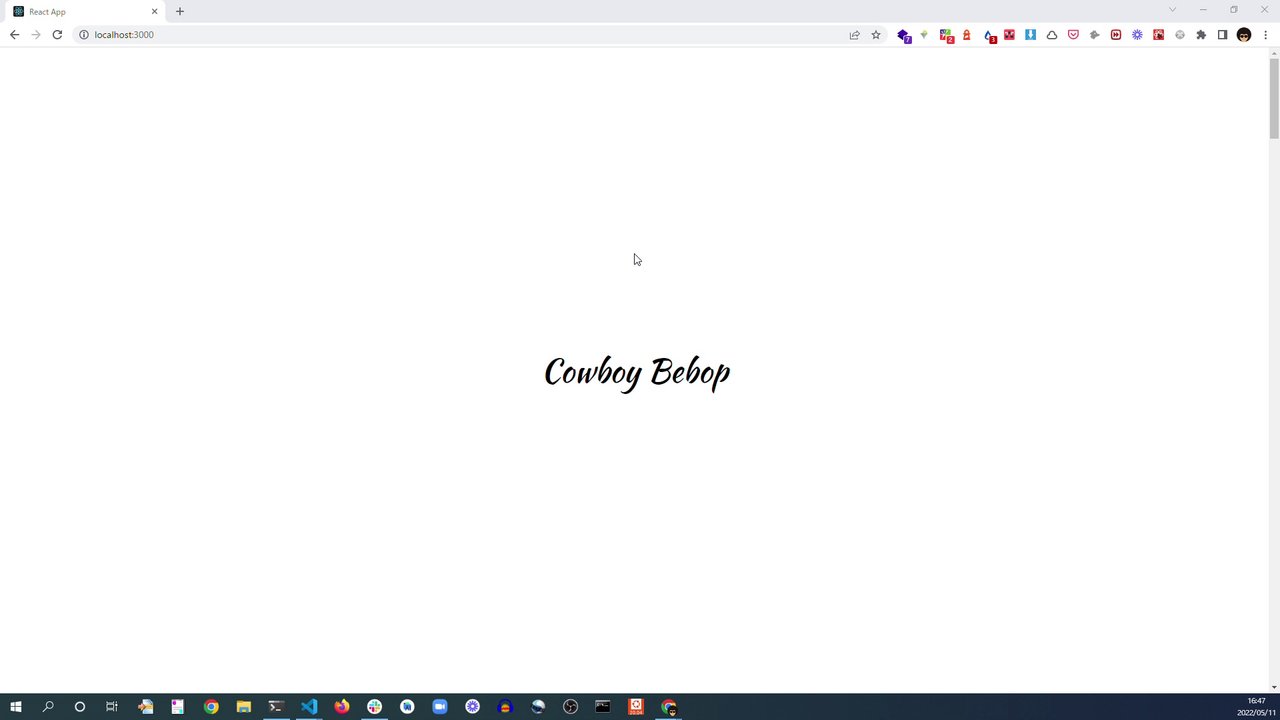Open the tab search chevron
This screenshot has width=1280, height=720.
[x=1172, y=10]
